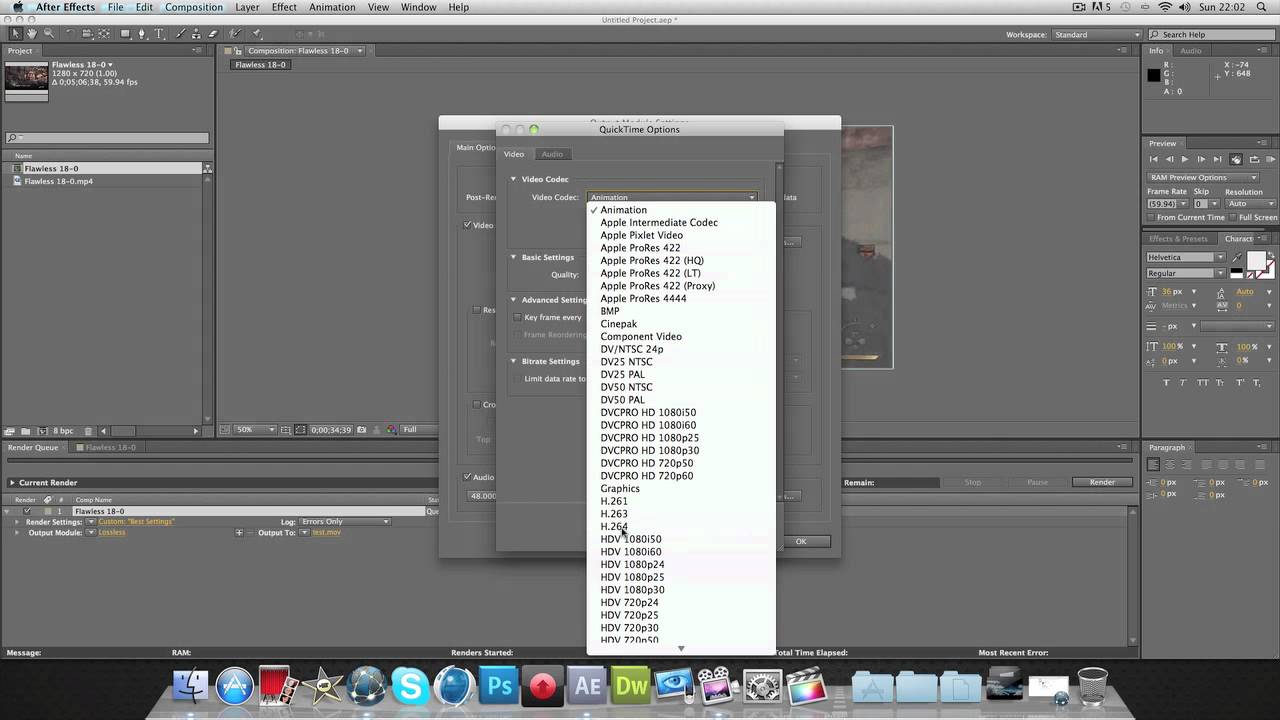Open After Effects from the dock
This screenshot has height=720, width=1280.
pos(587,687)
